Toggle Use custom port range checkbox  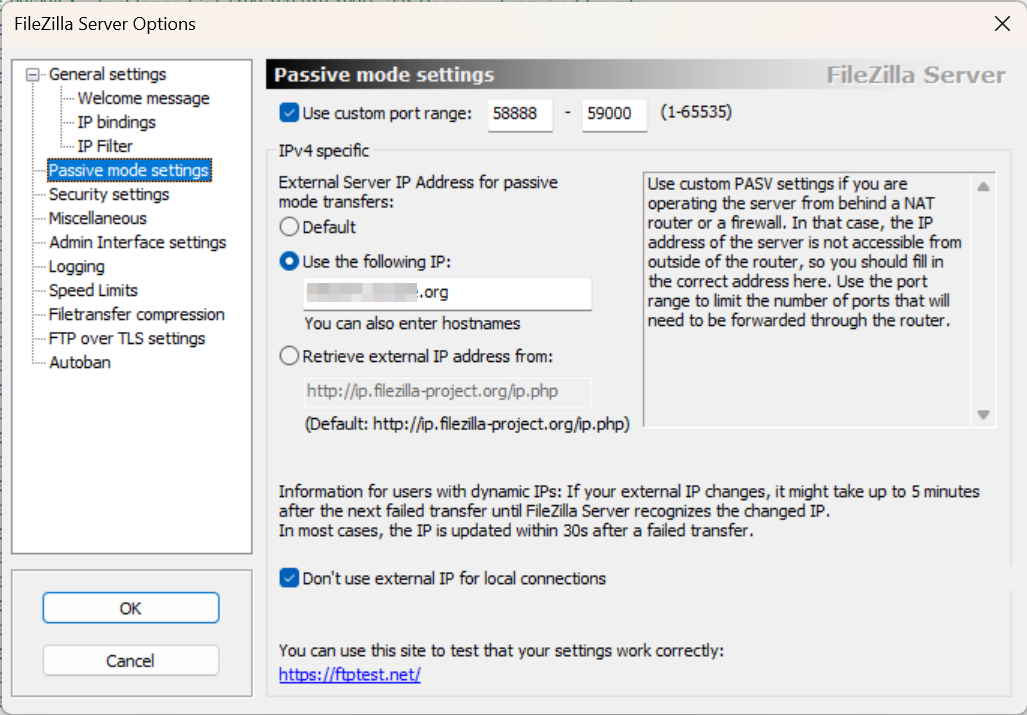[289, 113]
